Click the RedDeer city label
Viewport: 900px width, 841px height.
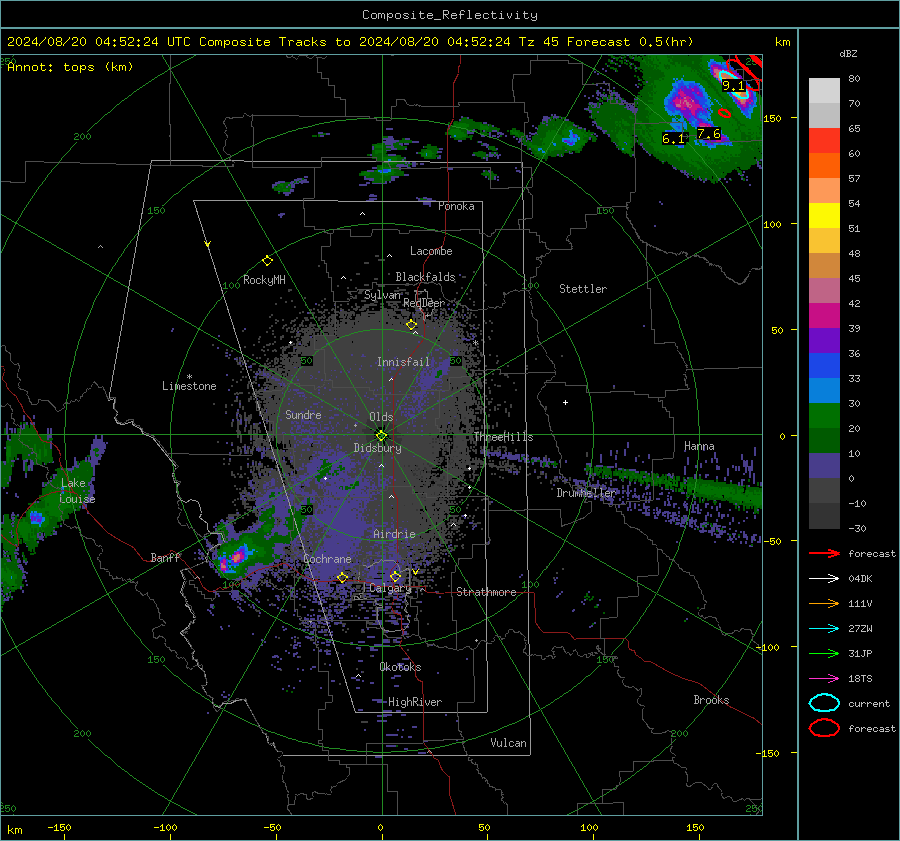pyautogui.click(x=424, y=303)
